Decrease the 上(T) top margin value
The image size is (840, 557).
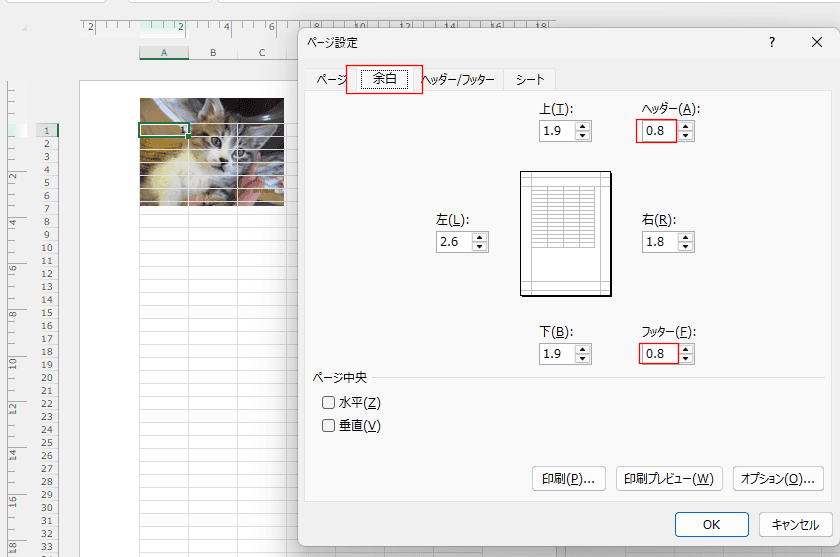coord(582,136)
